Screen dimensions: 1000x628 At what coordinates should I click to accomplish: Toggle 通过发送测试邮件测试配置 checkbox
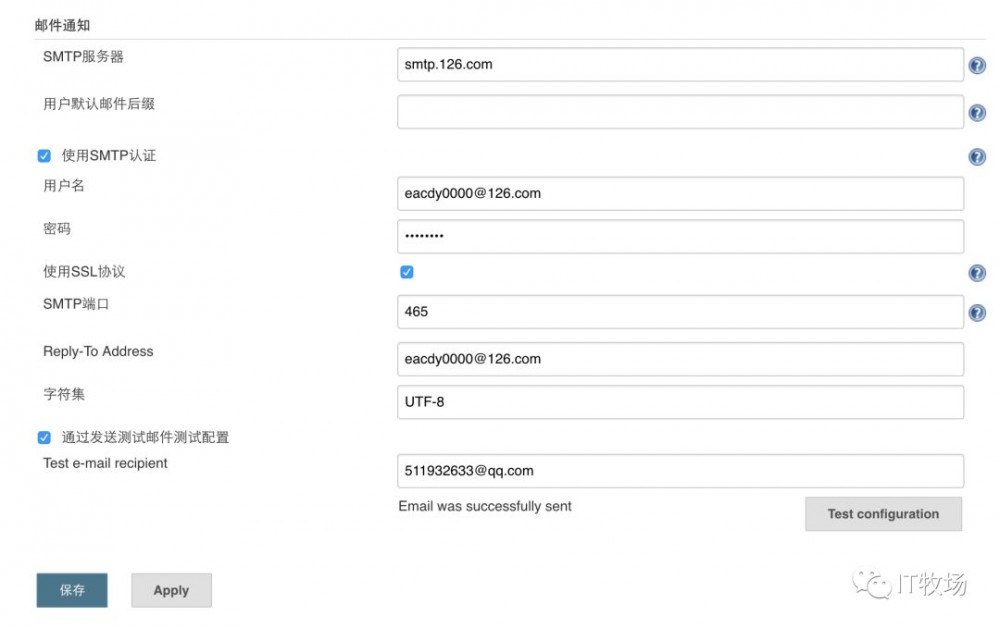pos(44,437)
